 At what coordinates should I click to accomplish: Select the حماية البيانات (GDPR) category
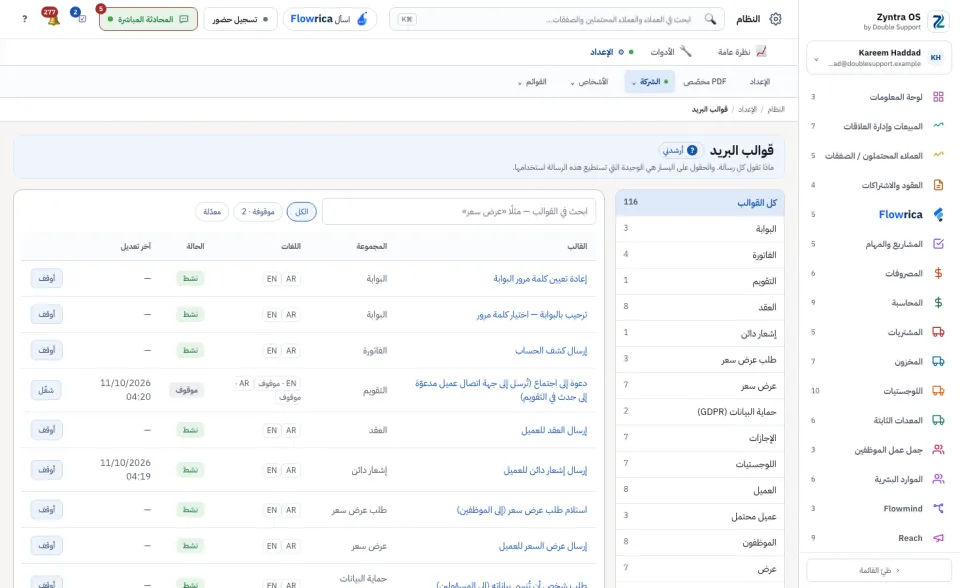tap(700, 412)
